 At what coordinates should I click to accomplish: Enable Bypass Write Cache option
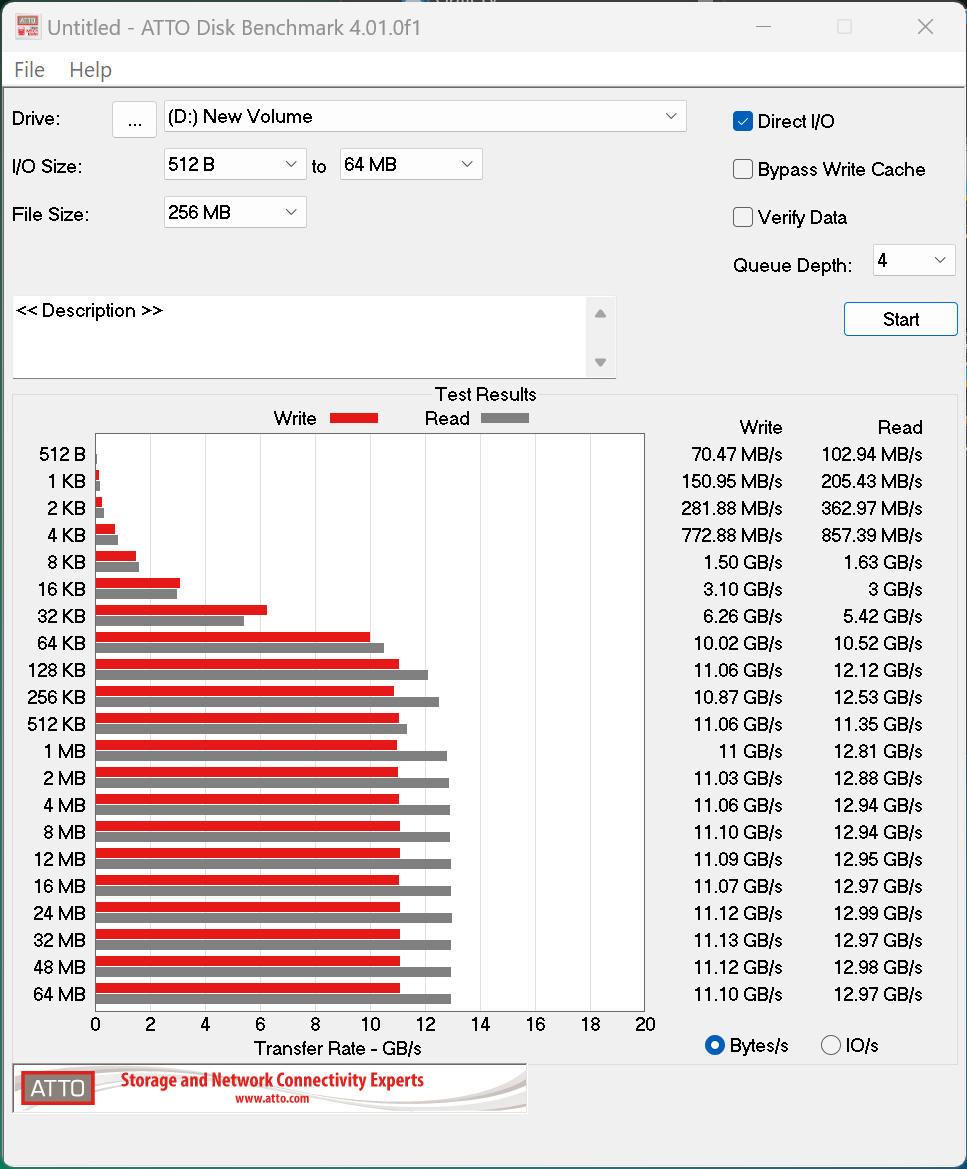click(743, 169)
